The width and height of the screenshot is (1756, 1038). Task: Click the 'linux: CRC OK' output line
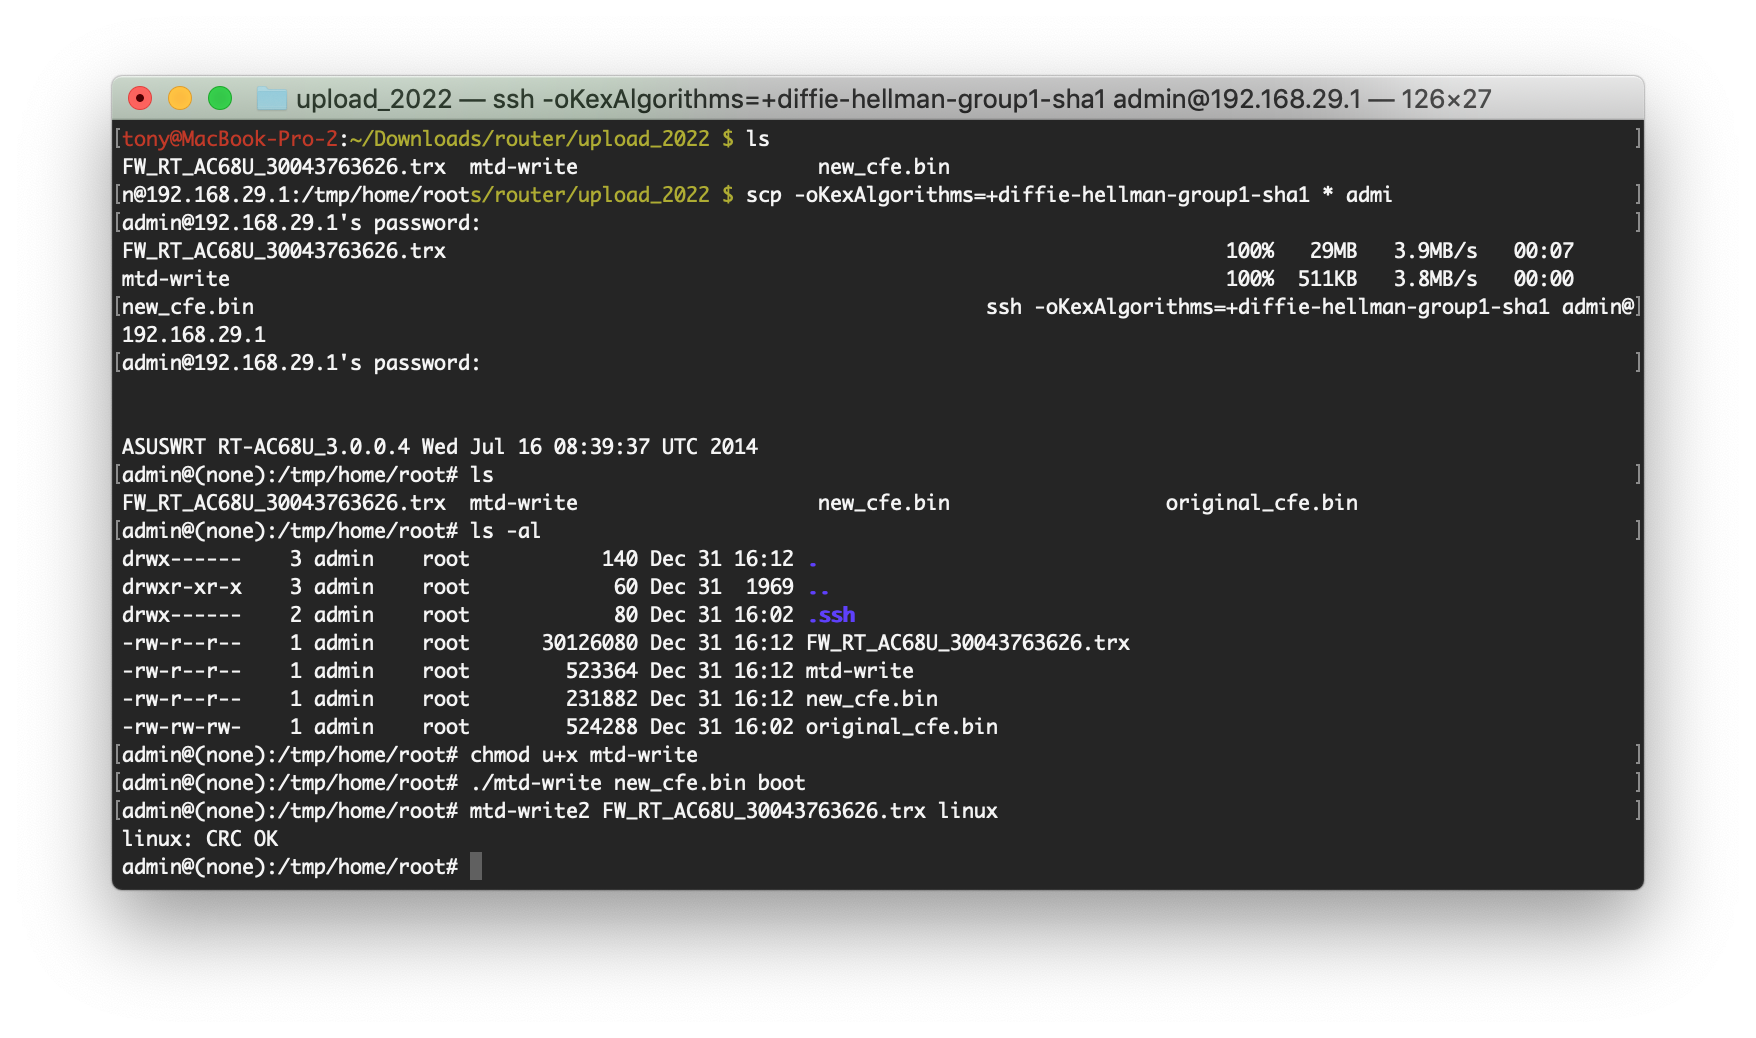tap(200, 839)
